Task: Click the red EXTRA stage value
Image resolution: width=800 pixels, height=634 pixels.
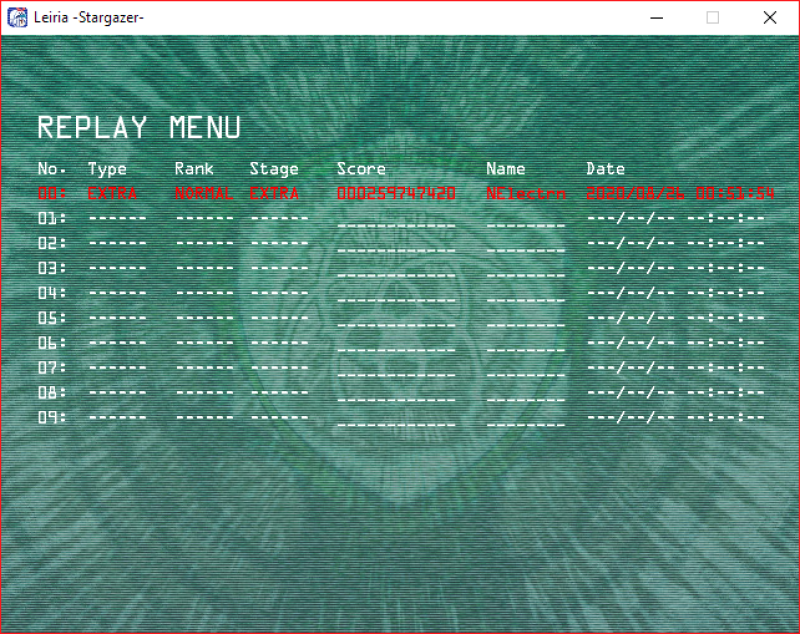Action: point(274,193)
